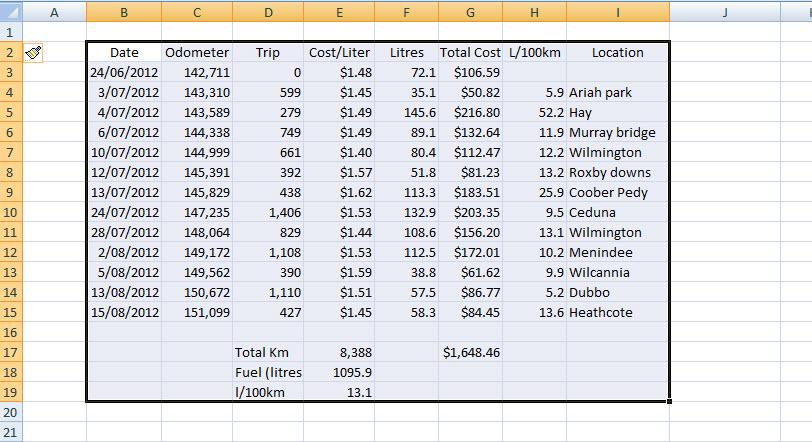Viewport: 812px width, 442px height.
Task: Select row 17 header
Action: (11, 352)
